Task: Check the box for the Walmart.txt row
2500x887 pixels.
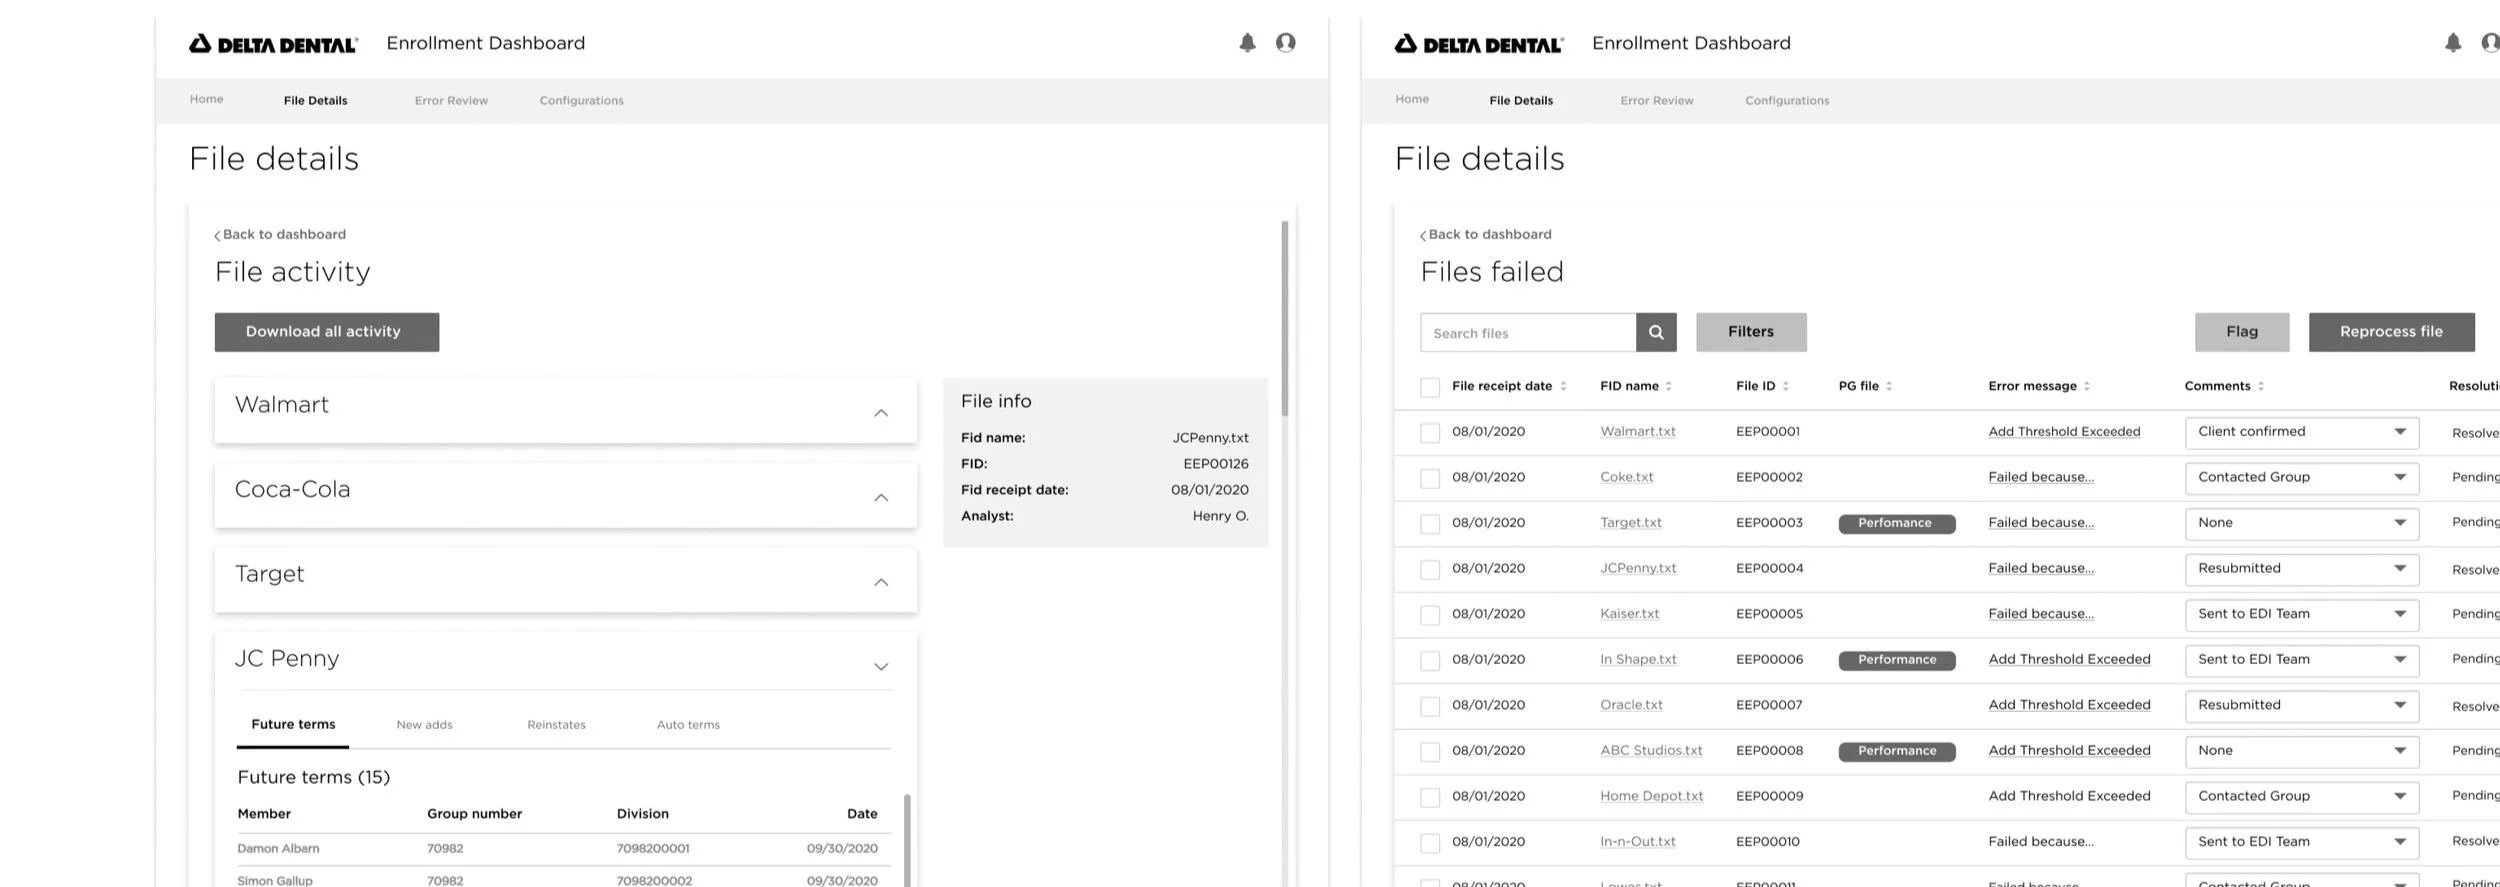Action: coord(1430,433)
